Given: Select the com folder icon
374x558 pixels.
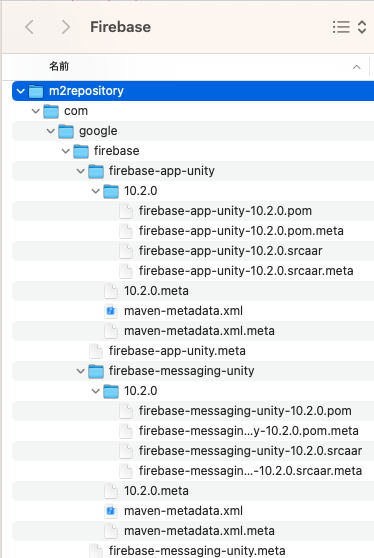Looking at the screenshot, I should (51, 111).
